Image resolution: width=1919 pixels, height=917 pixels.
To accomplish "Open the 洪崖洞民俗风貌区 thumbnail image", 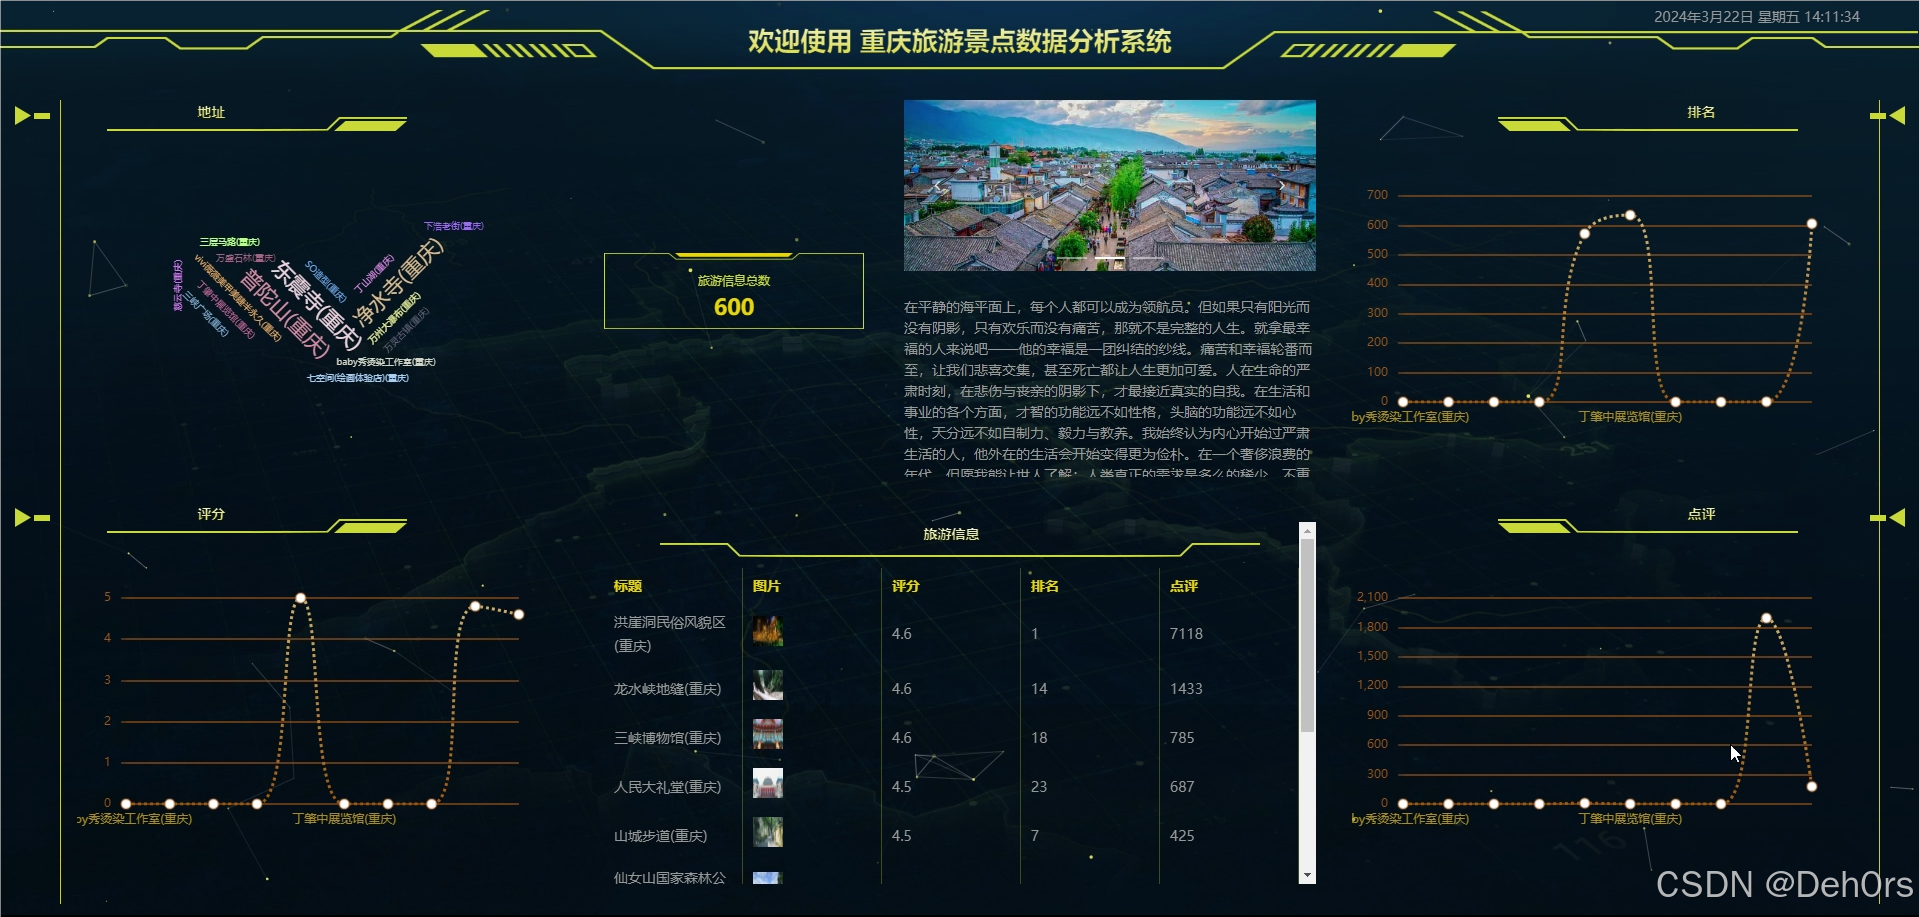I will pyautogui.click(x=767, y=631).
